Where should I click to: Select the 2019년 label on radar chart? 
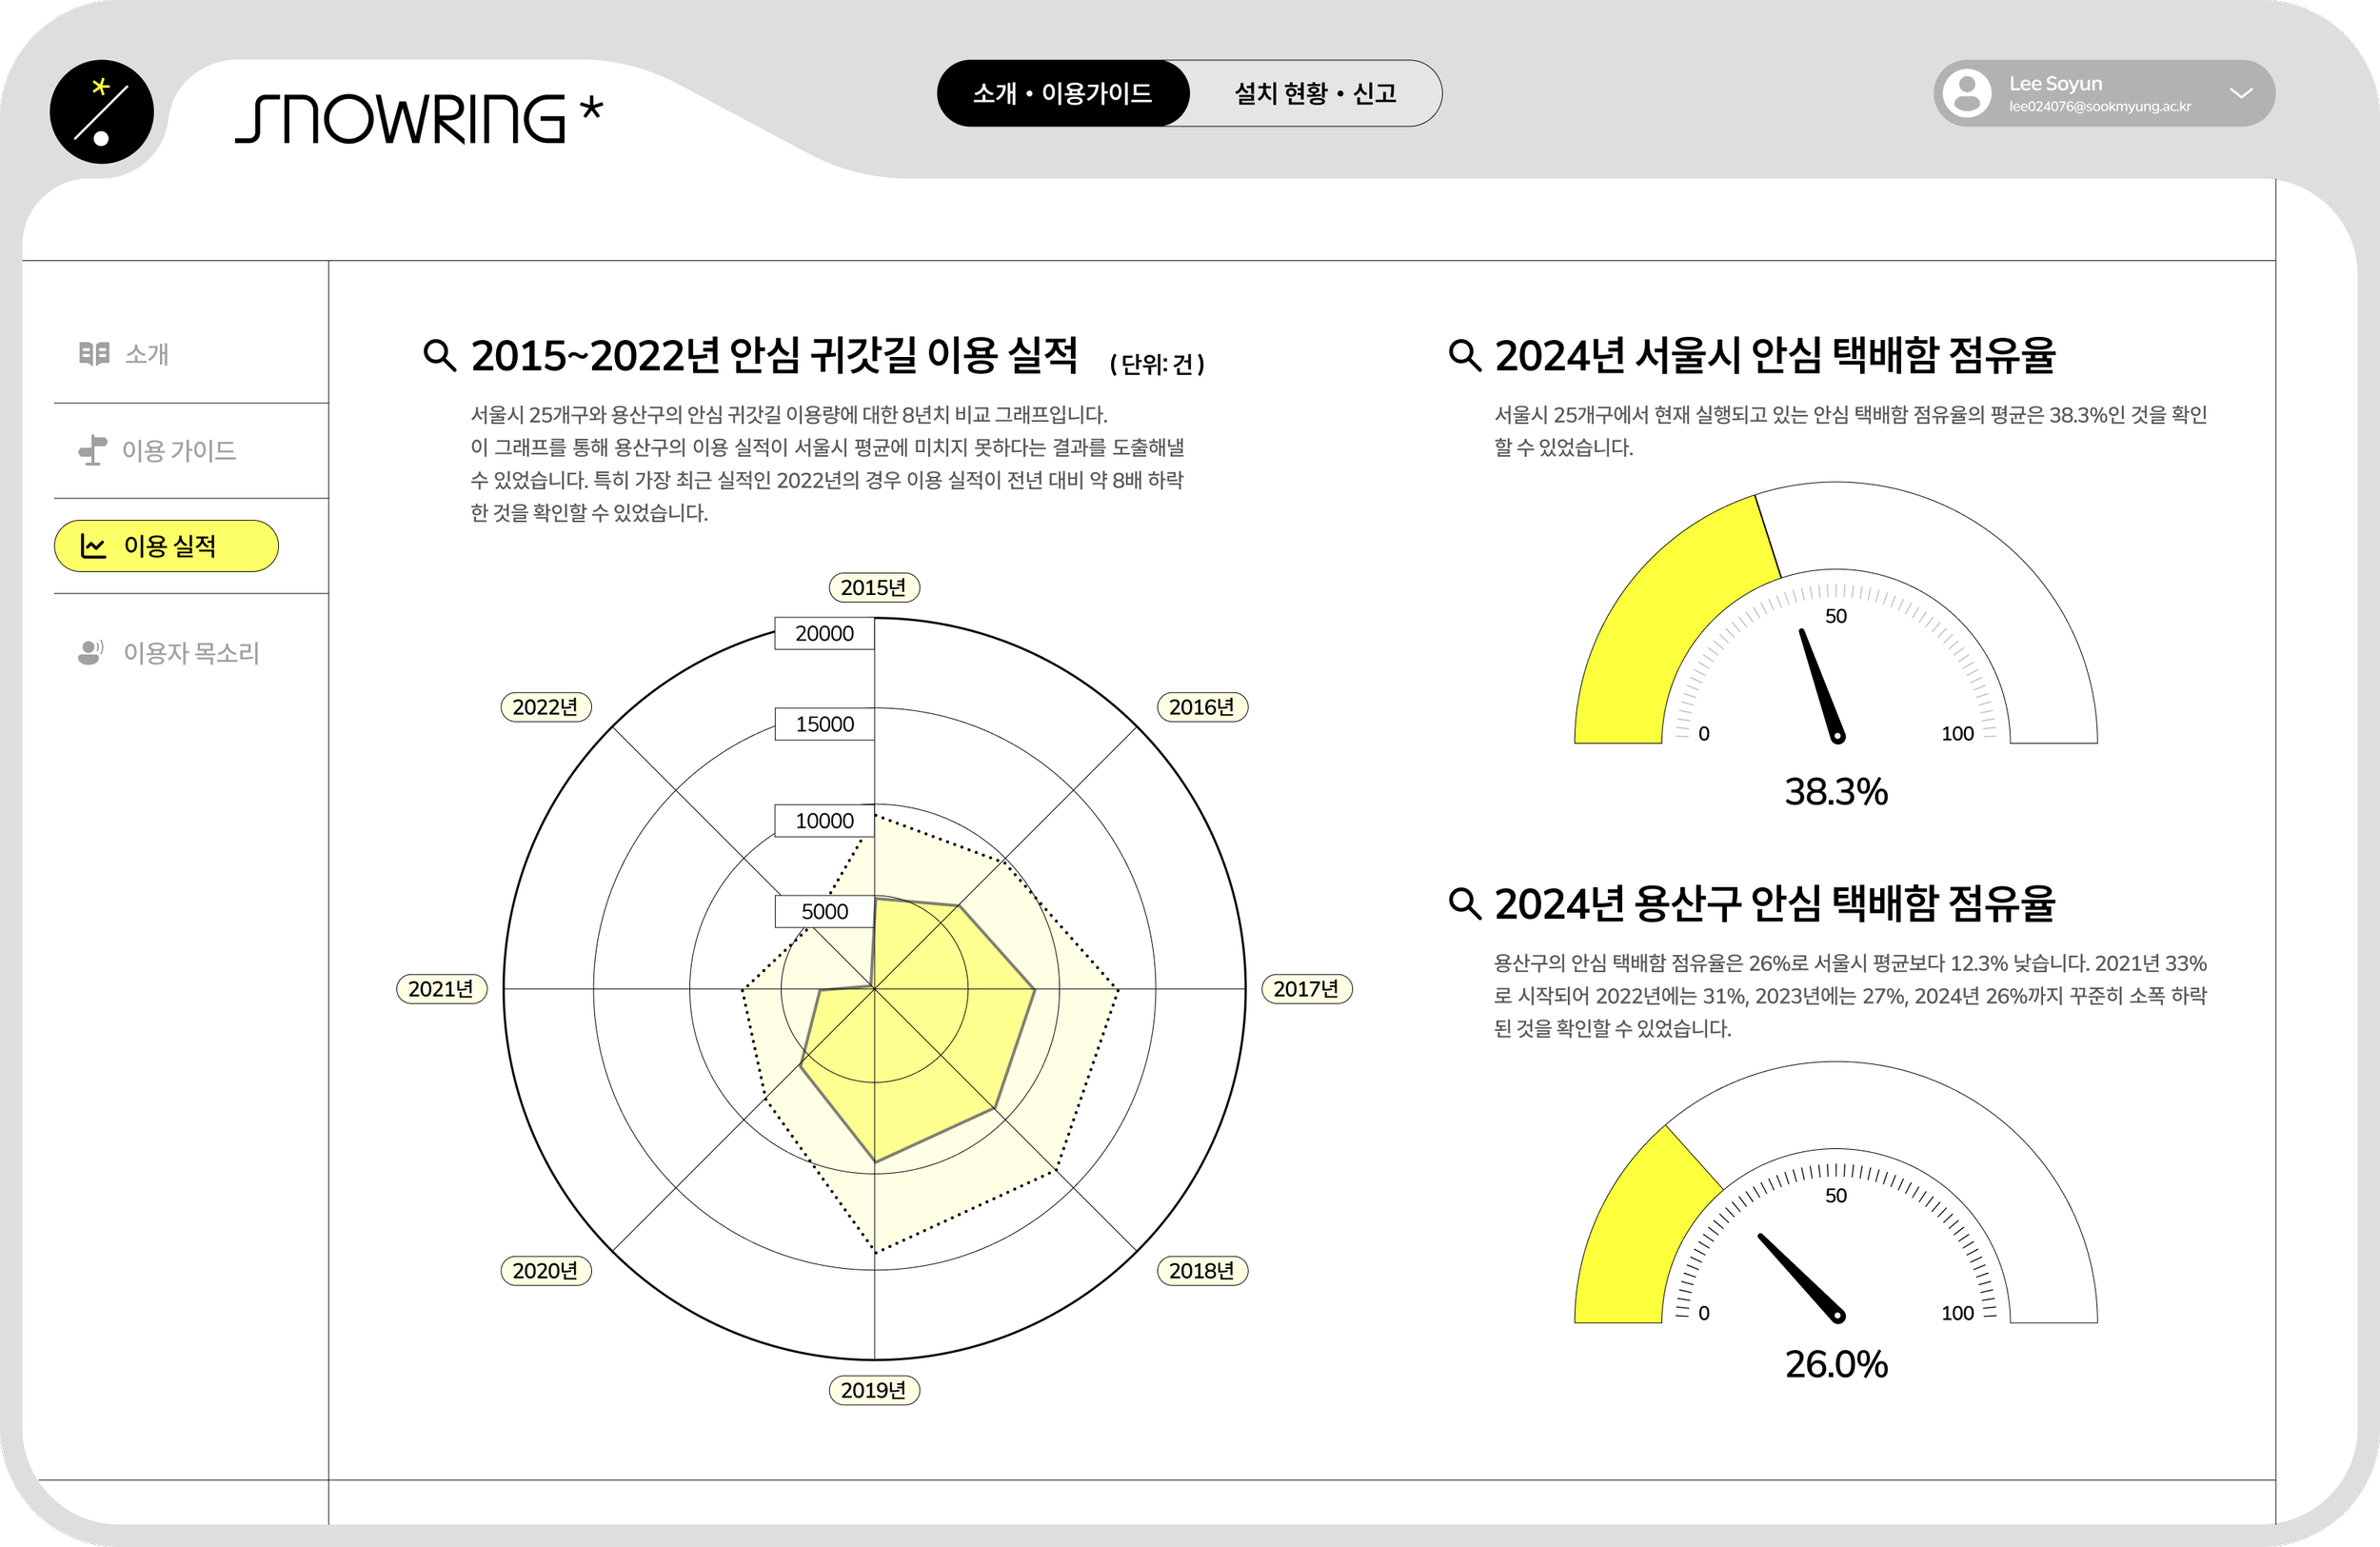tap(873, 1390)
